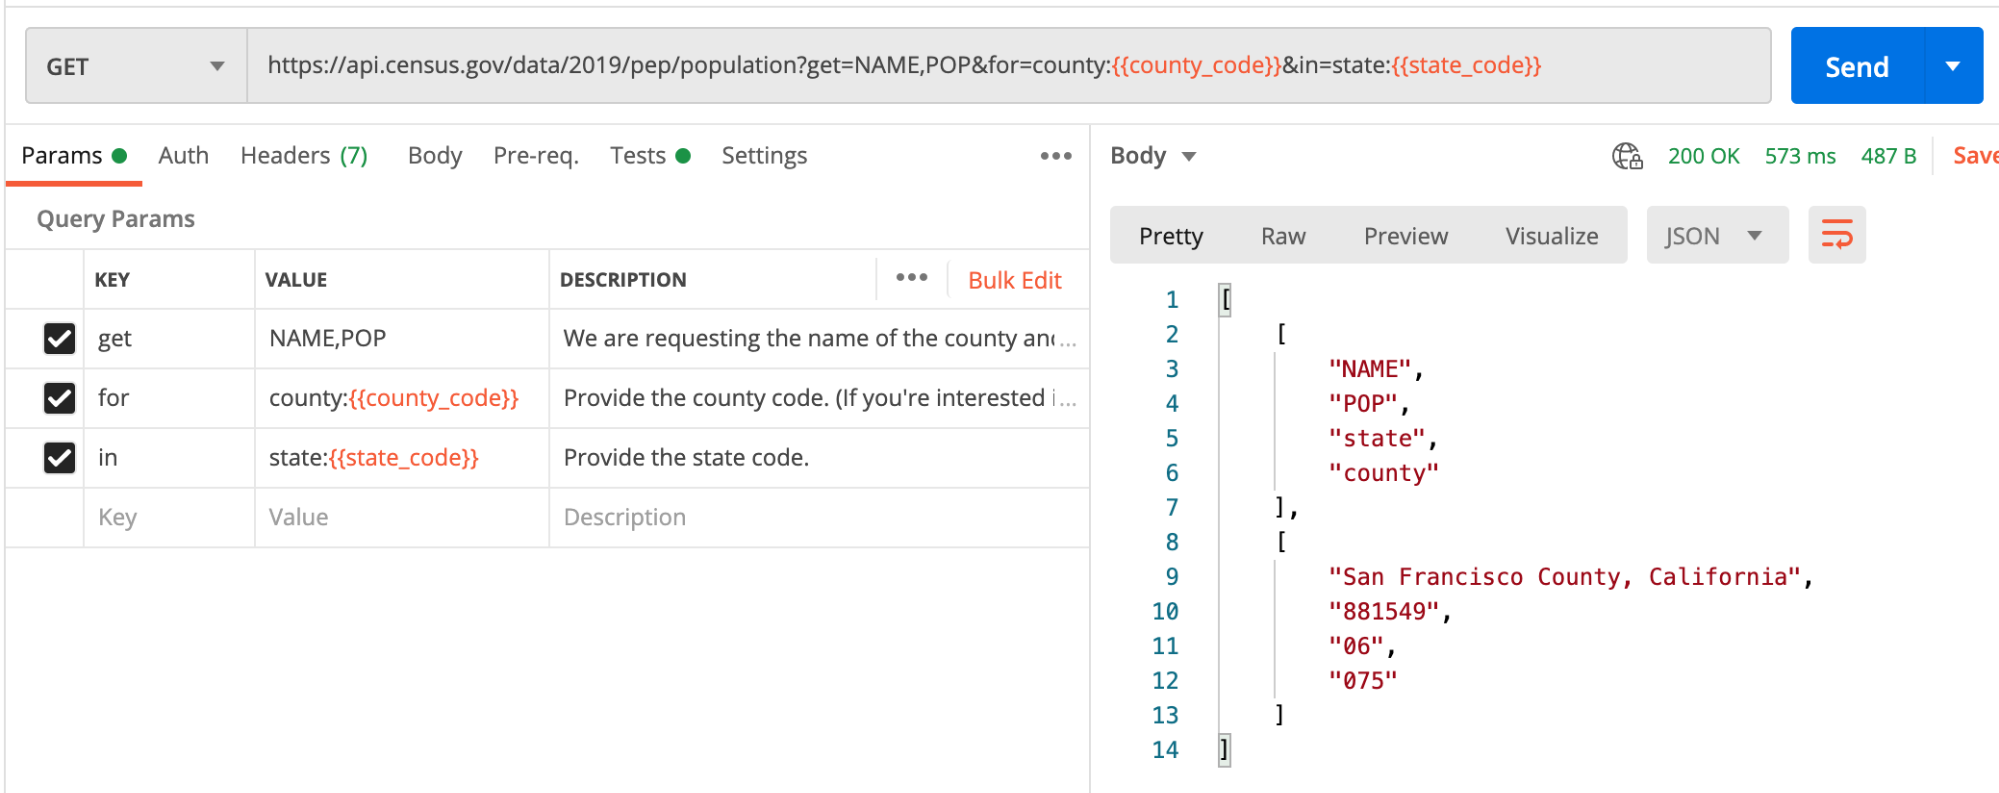This screenshot has width=1999, height=793.
Task: Open the Headers (7) tab
Action: (x=304, y=156)
